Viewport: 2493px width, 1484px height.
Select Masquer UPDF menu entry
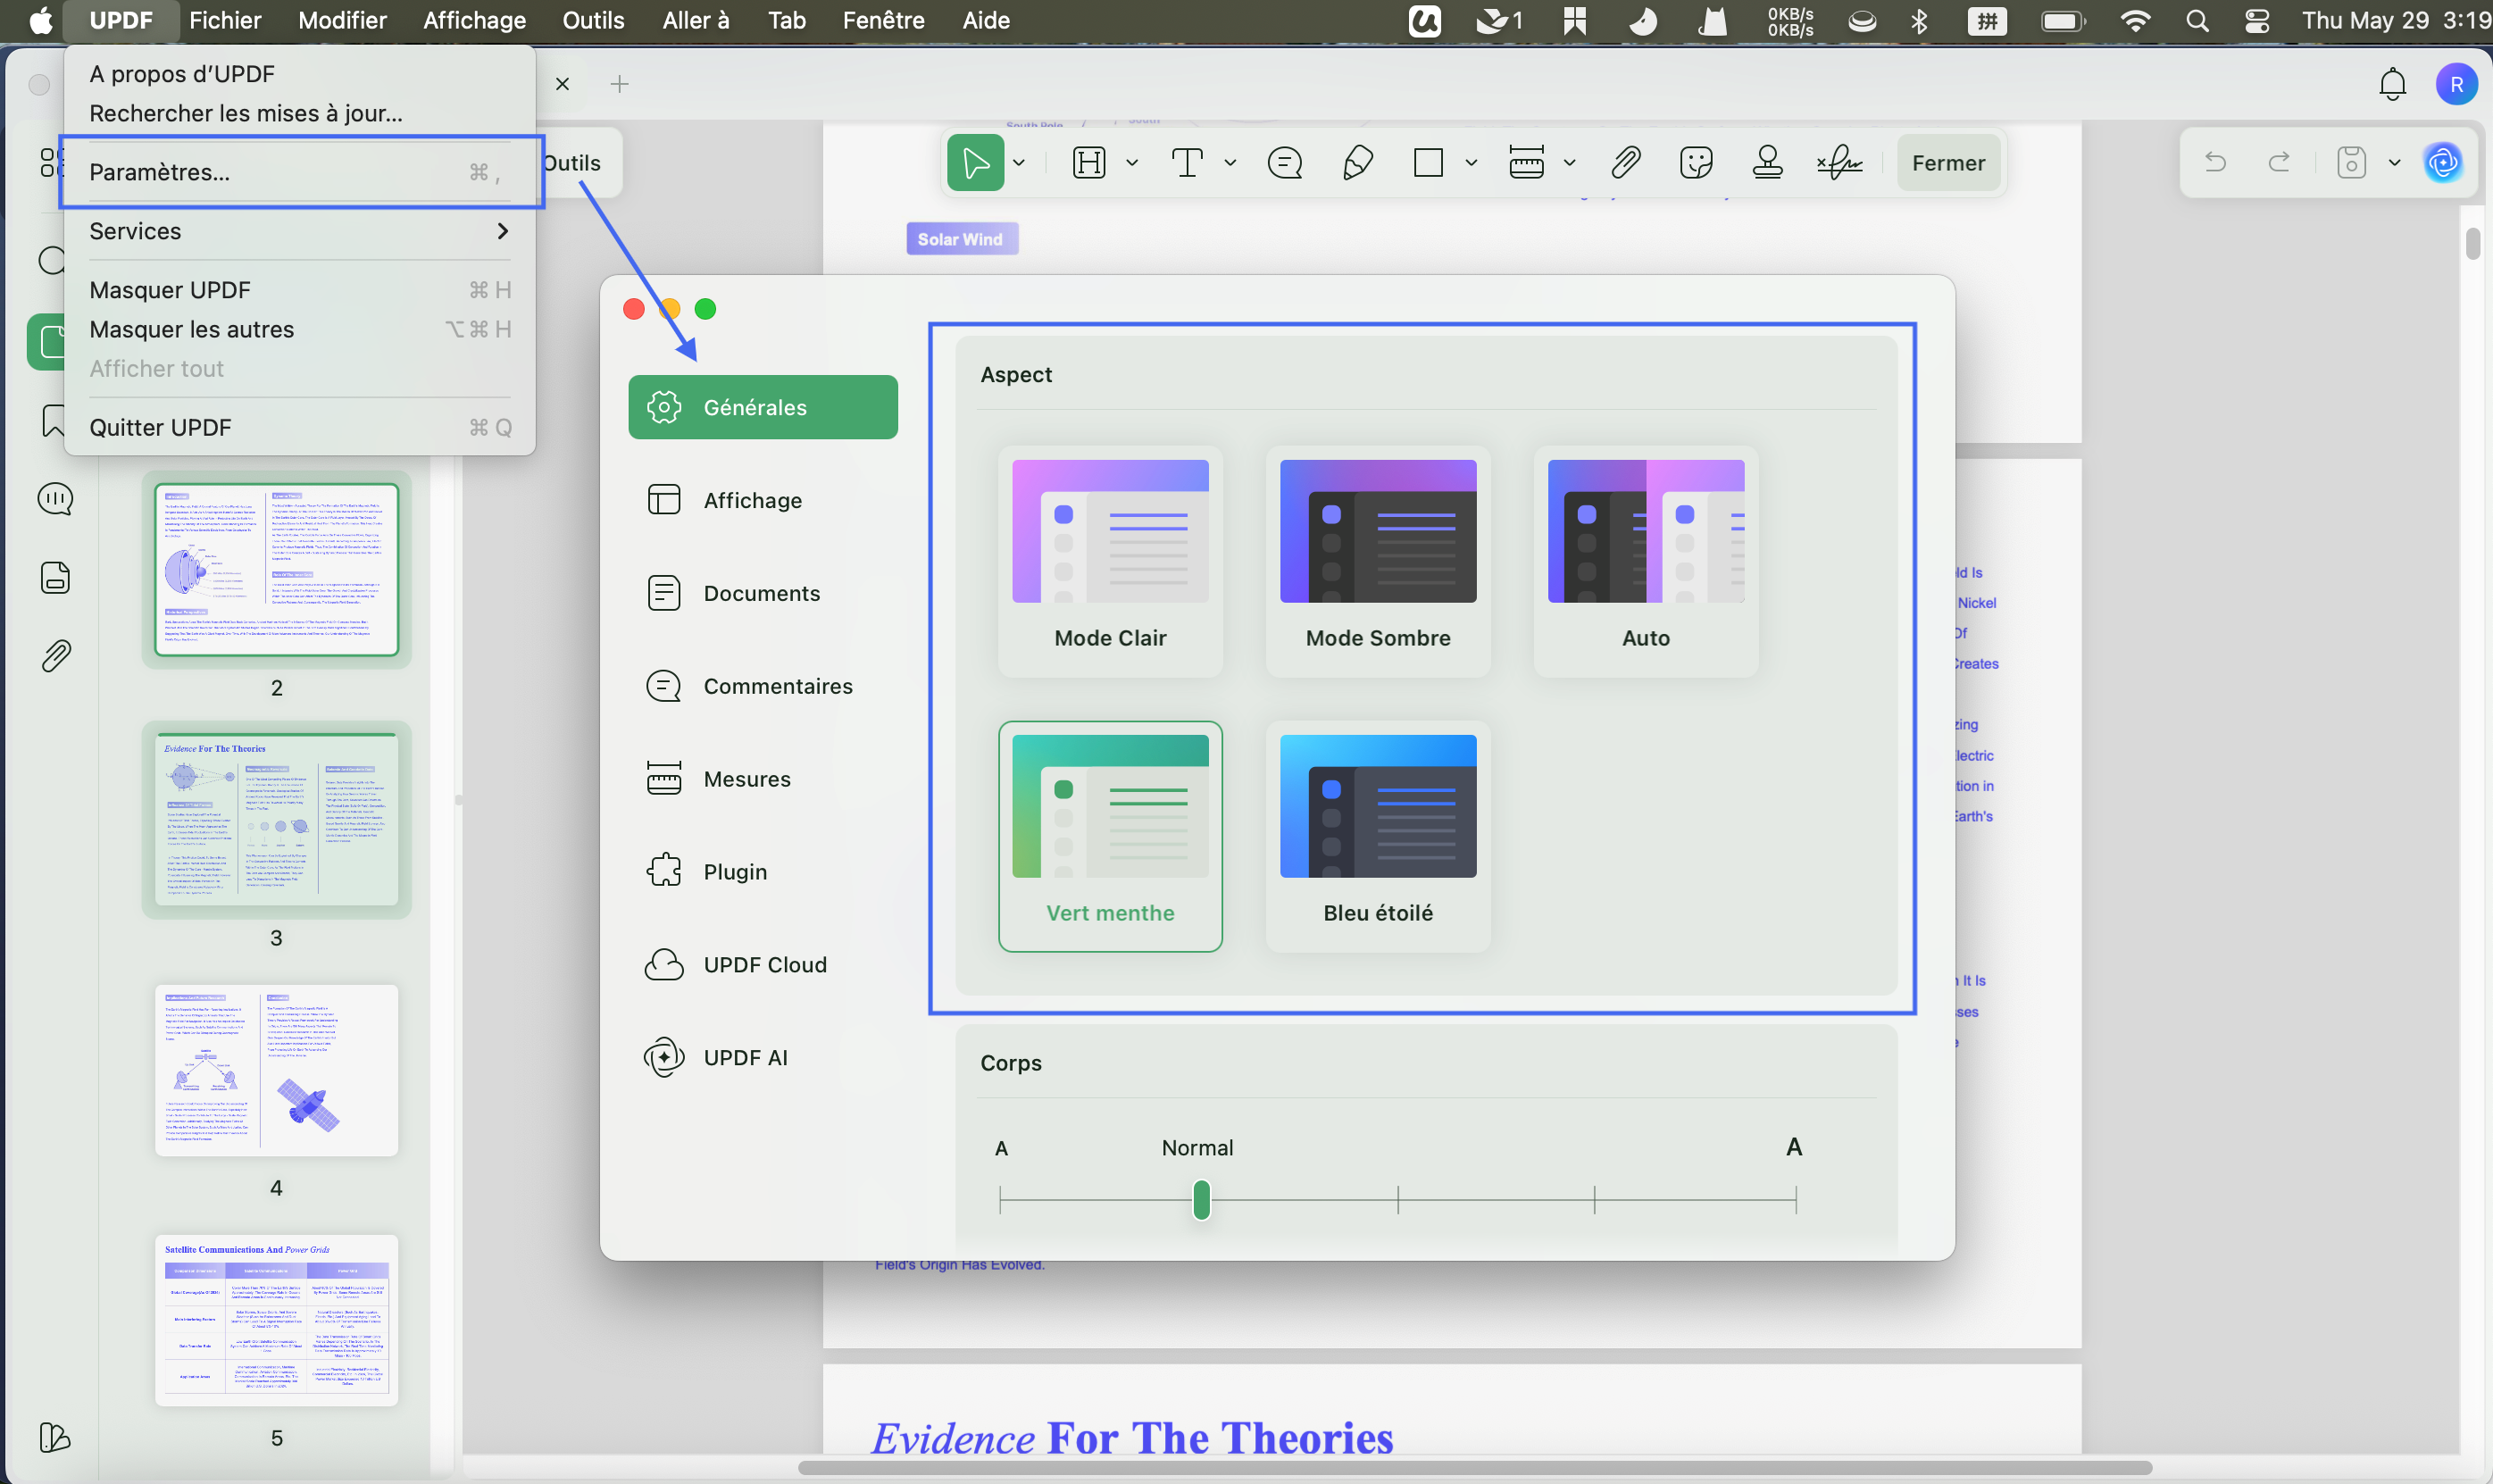coord(299,290)
